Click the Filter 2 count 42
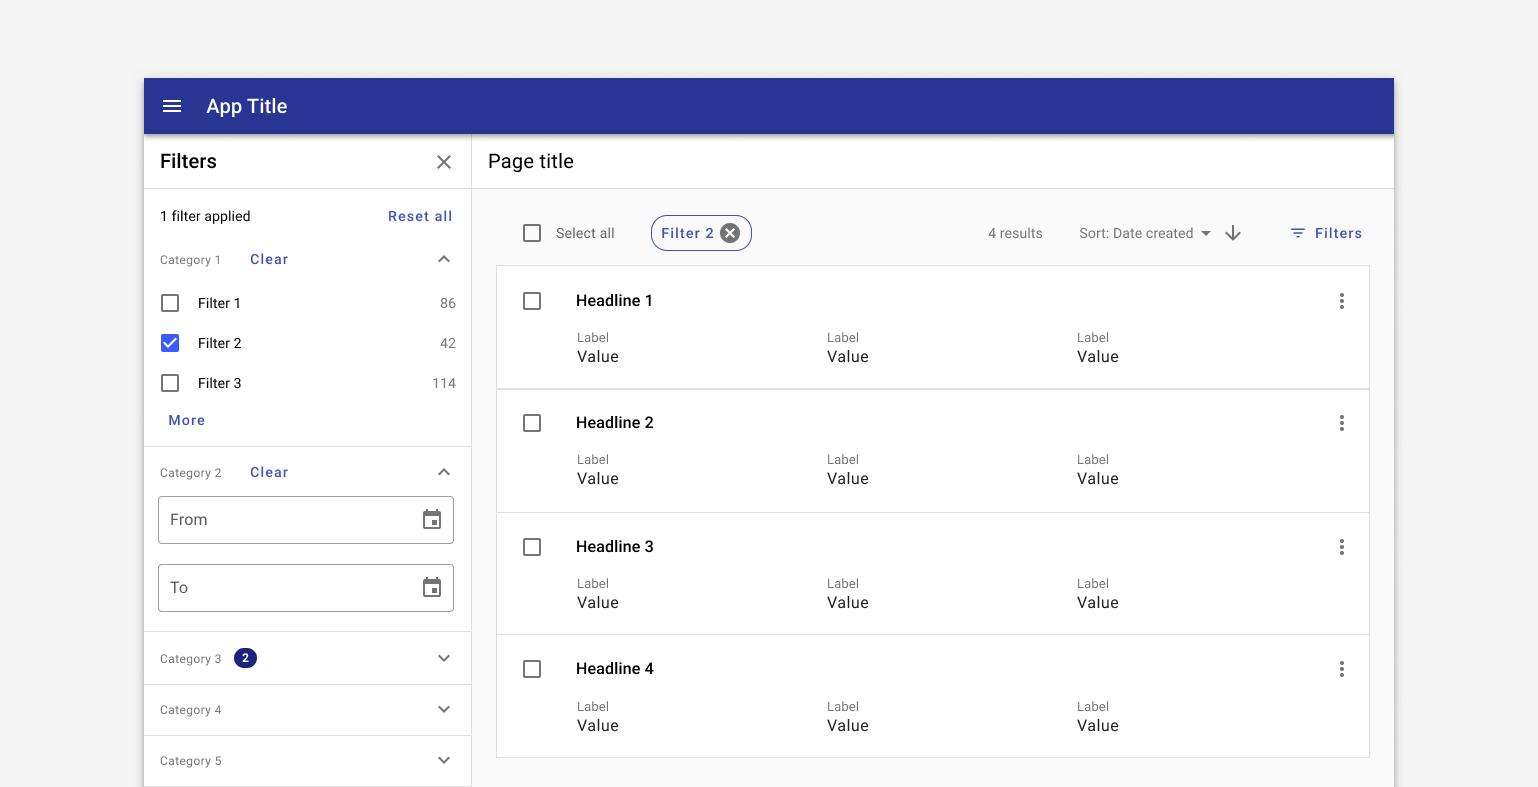Screen dimensions: 1538x787 click(448, 343)
